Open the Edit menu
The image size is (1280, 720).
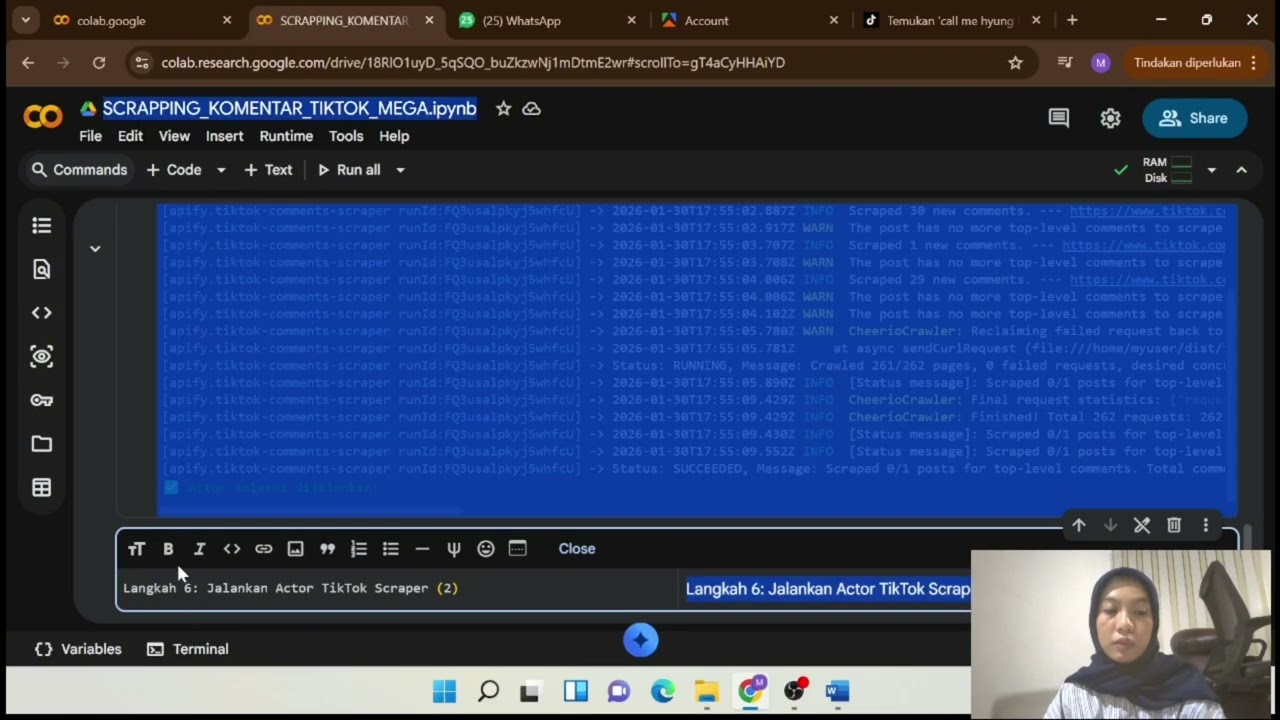point(130,136)
